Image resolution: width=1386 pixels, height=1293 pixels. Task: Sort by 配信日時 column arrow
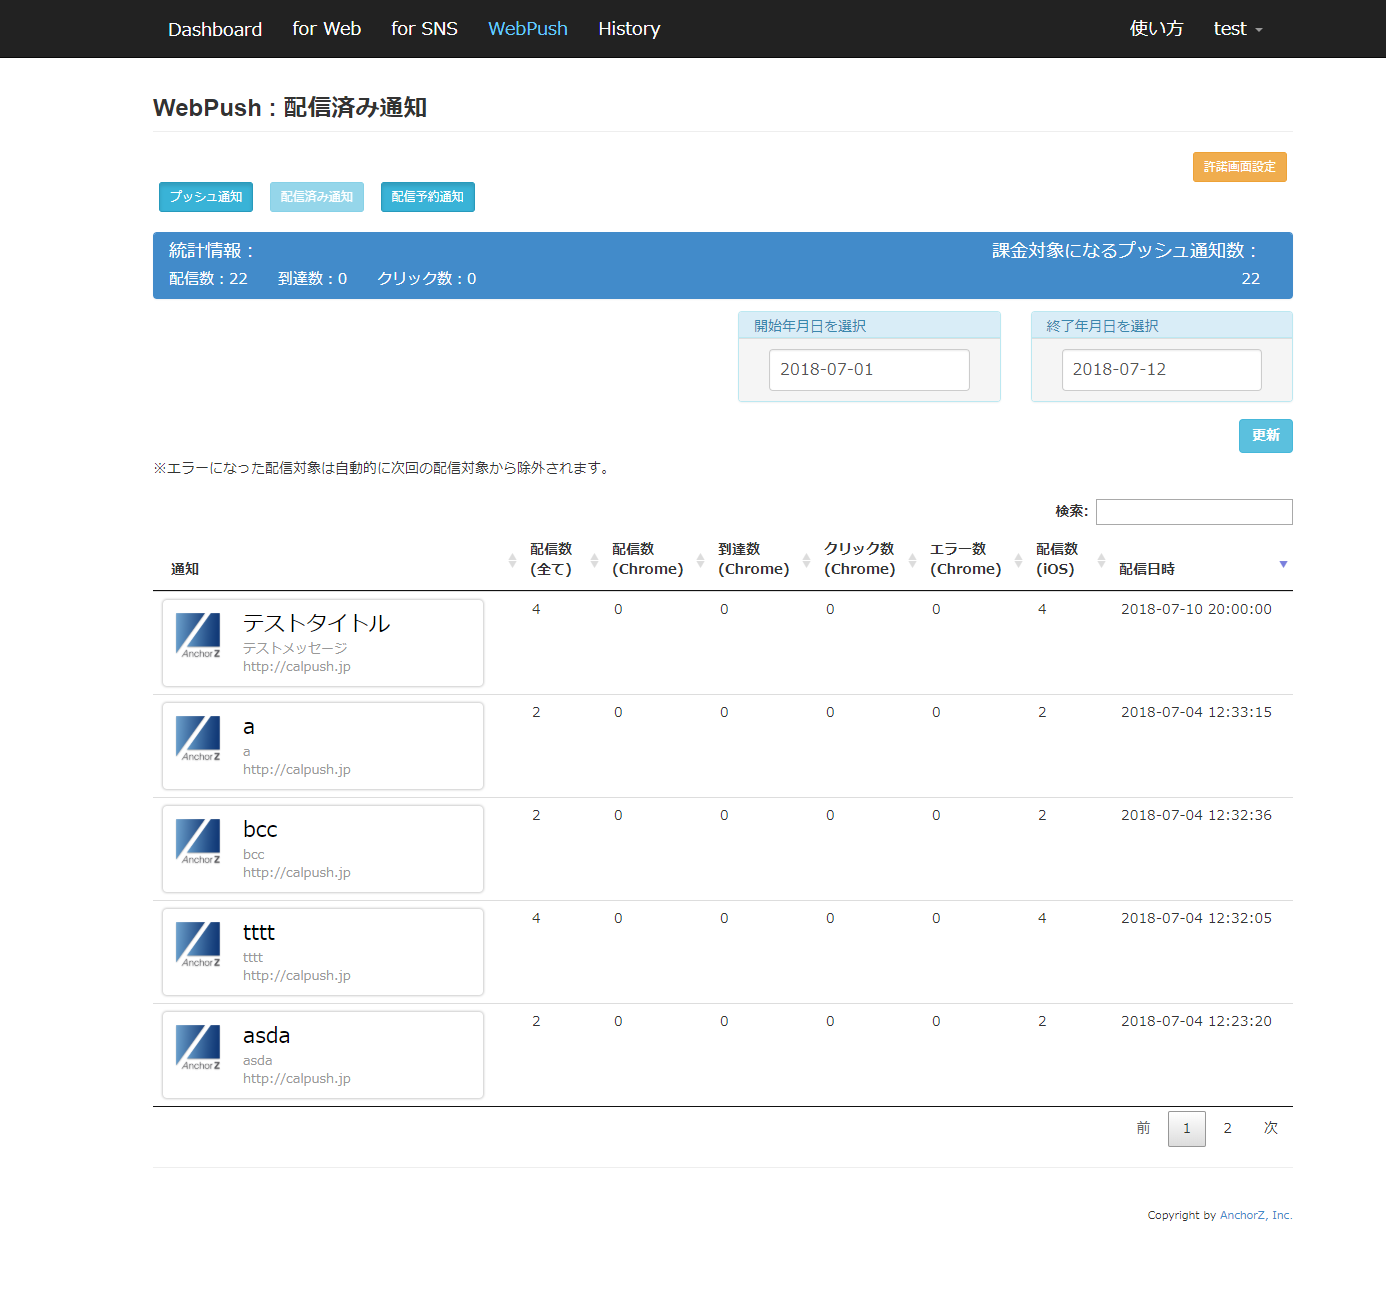[1283, 565]
